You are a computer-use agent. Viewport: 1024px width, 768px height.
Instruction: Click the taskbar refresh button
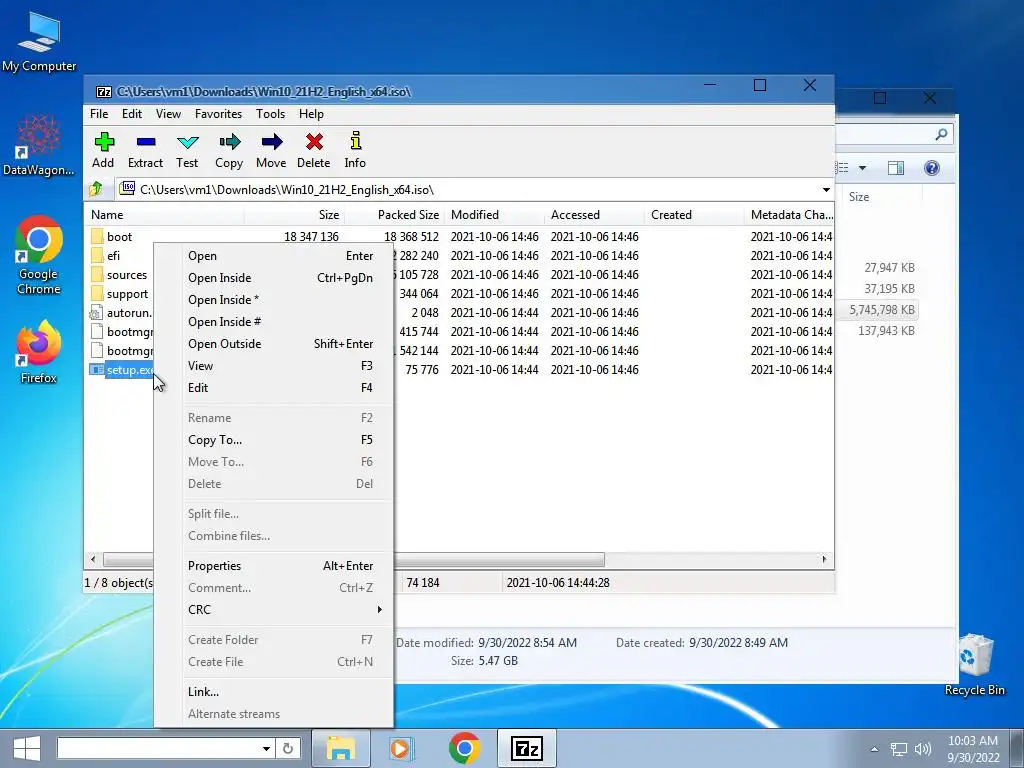tap(288, 748)
